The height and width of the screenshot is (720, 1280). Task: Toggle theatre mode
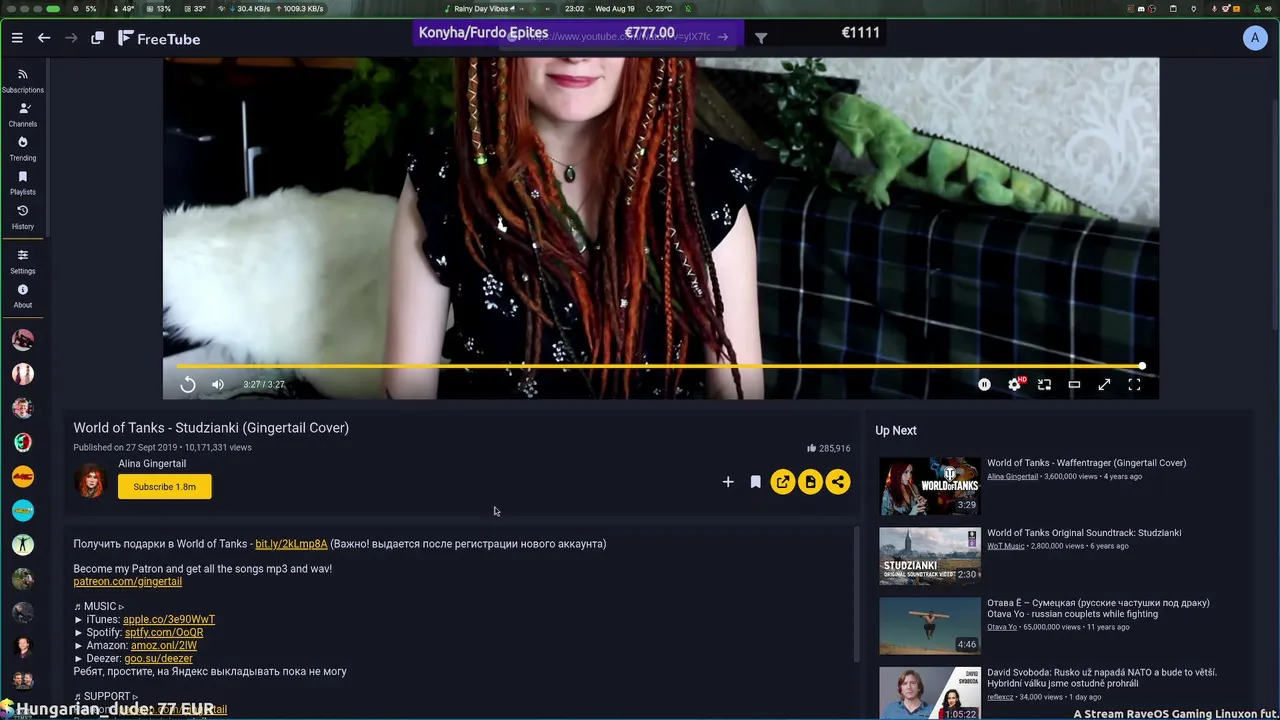click(x=1074, y=385)
